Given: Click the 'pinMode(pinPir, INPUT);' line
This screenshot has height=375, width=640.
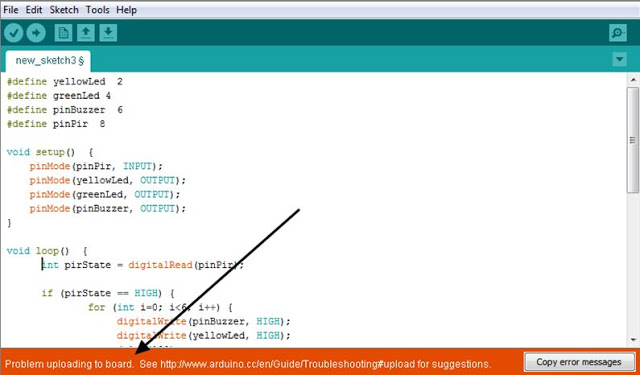Looking at the screenshot, I should pyautogui.click(x=96, y=166).
